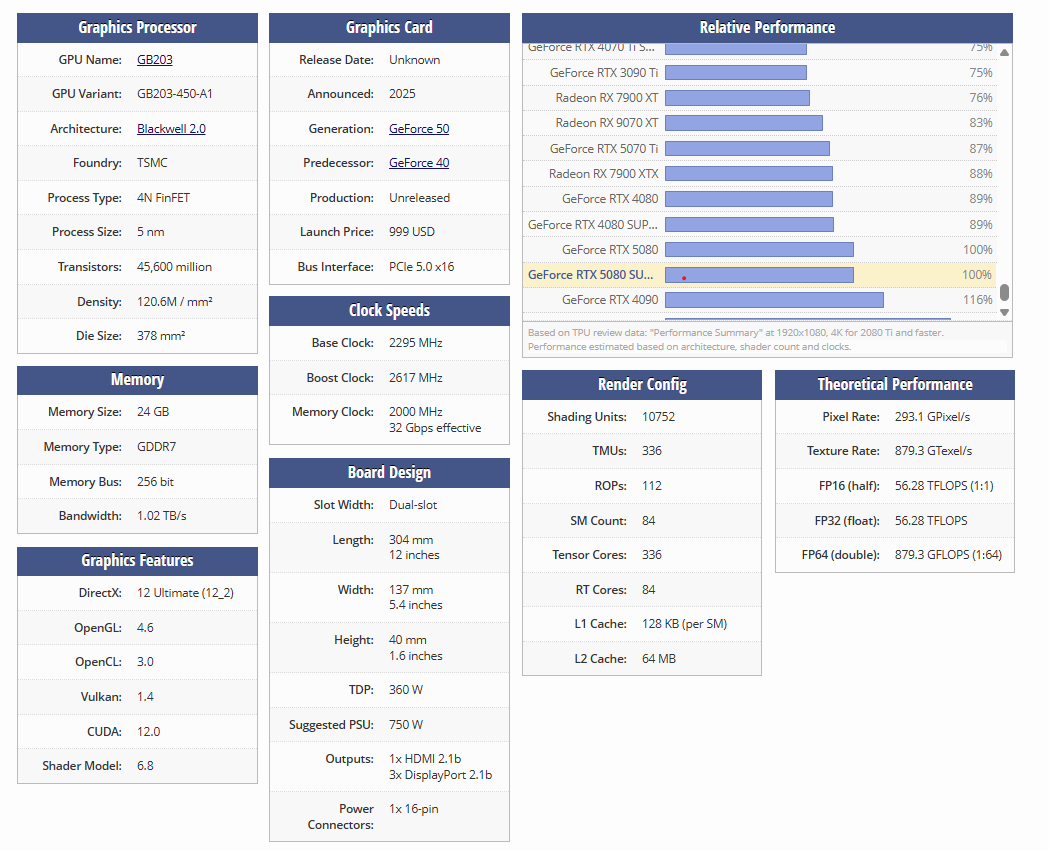The image size is (1049, 851).
Task: Click the 45,600 million transistors value
Action: coord(175,267)
